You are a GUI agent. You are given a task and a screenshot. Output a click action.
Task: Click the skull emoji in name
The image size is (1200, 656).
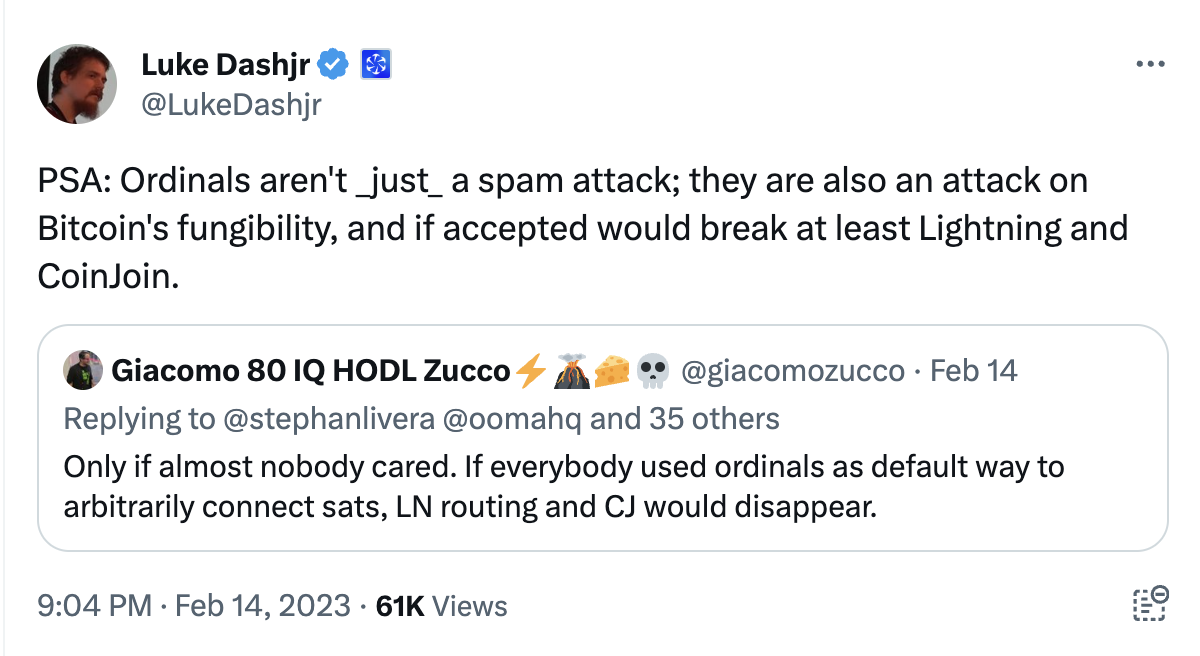652,371
